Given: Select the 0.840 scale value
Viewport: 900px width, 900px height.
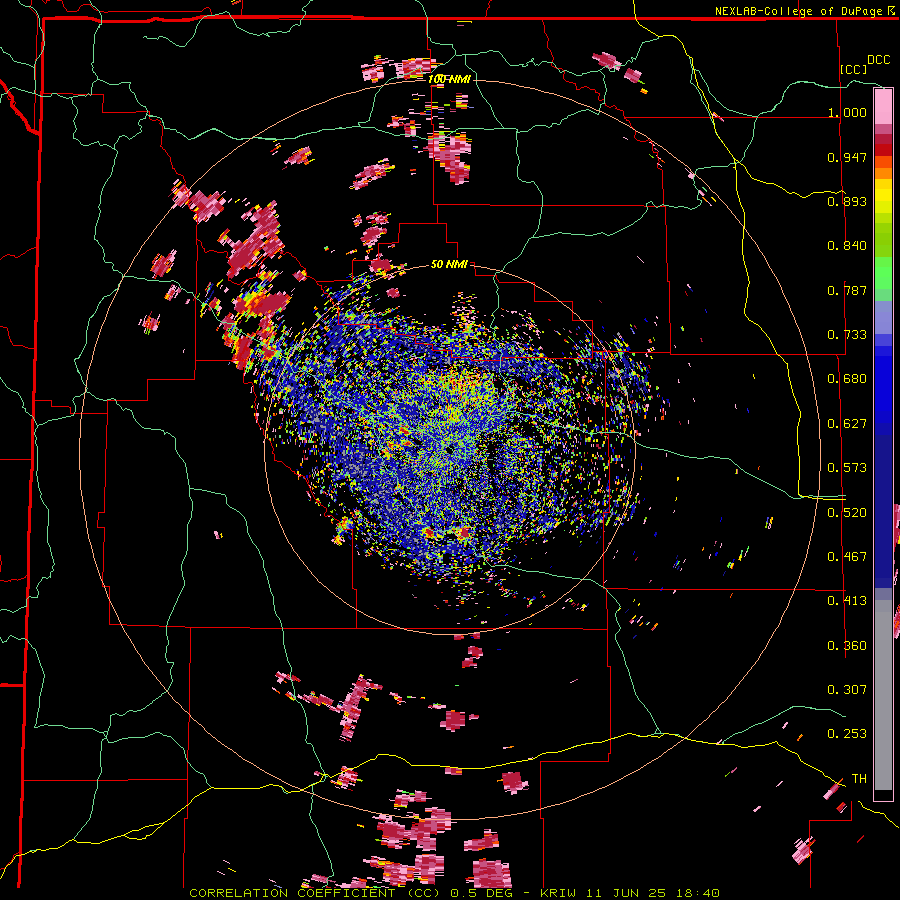Looking at the screenshot, I should click(x=847, y=246).
